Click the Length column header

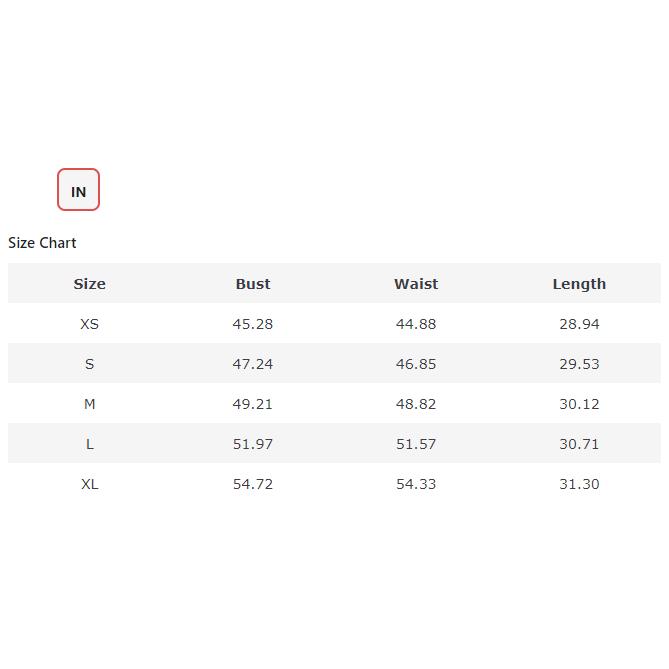[579, 284]
